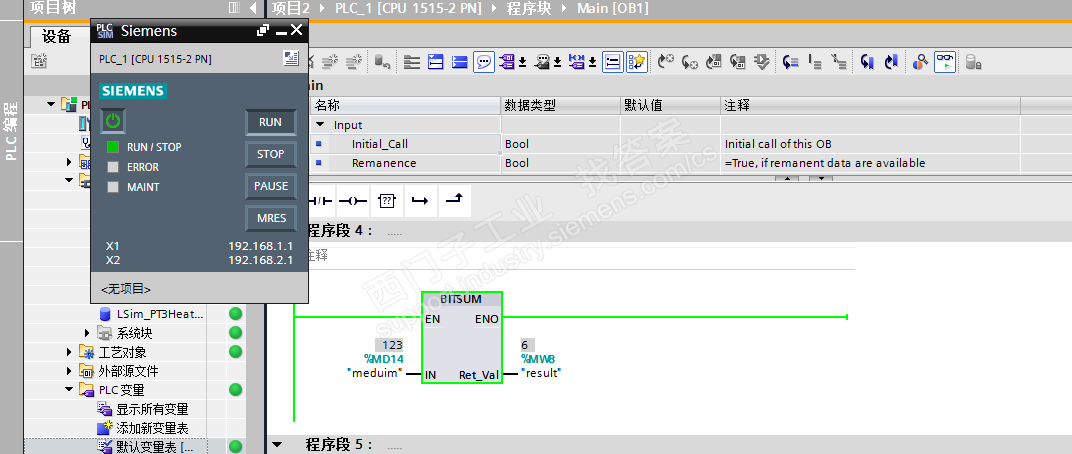
Task: Click STOP button in PLCSIM
Action: coord(271,155)
